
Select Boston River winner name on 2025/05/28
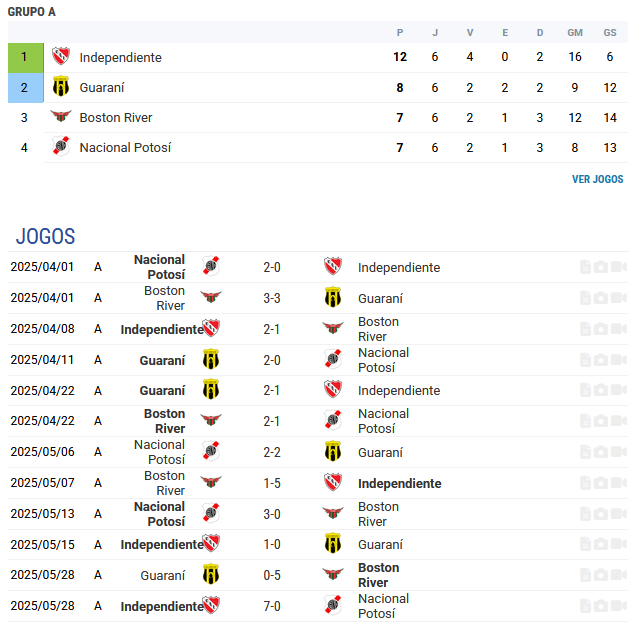pos(378,575)
